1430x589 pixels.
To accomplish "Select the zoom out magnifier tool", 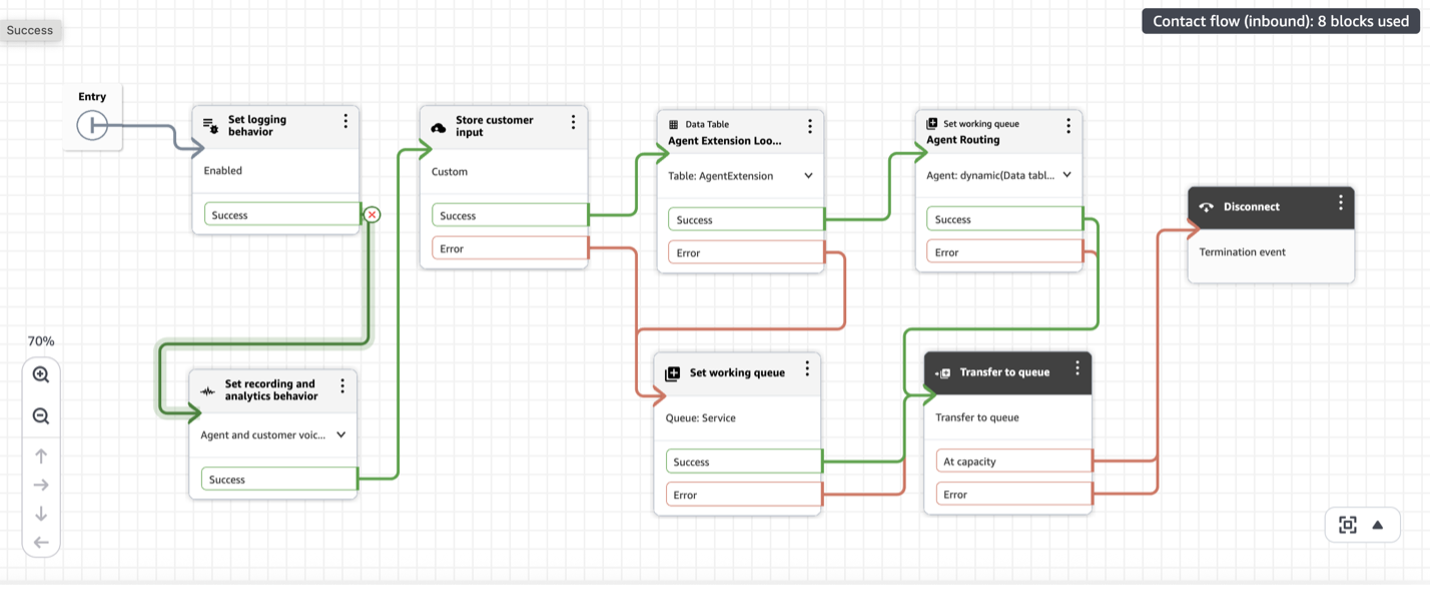I will click(x=41, y=416).
